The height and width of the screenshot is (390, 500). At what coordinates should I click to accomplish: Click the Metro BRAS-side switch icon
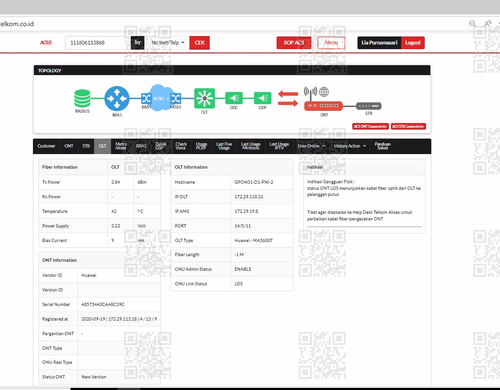click(x=146, y=98)
